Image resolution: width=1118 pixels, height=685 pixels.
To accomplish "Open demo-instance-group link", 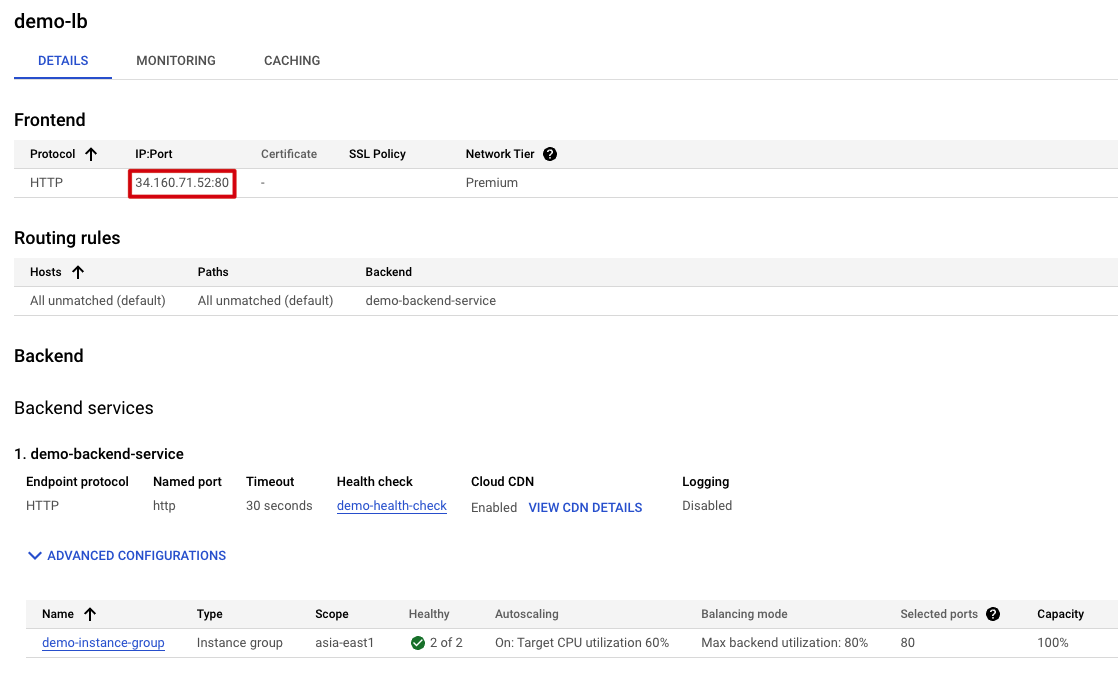I will [x=103, y=643].
